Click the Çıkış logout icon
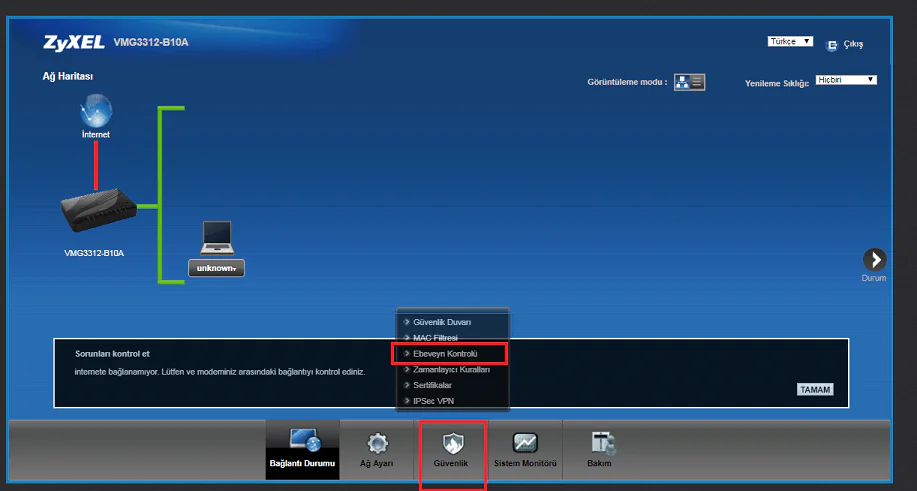The width and height of the screenshot is (917, 491). pyautogui.click(x=832, y=45)
